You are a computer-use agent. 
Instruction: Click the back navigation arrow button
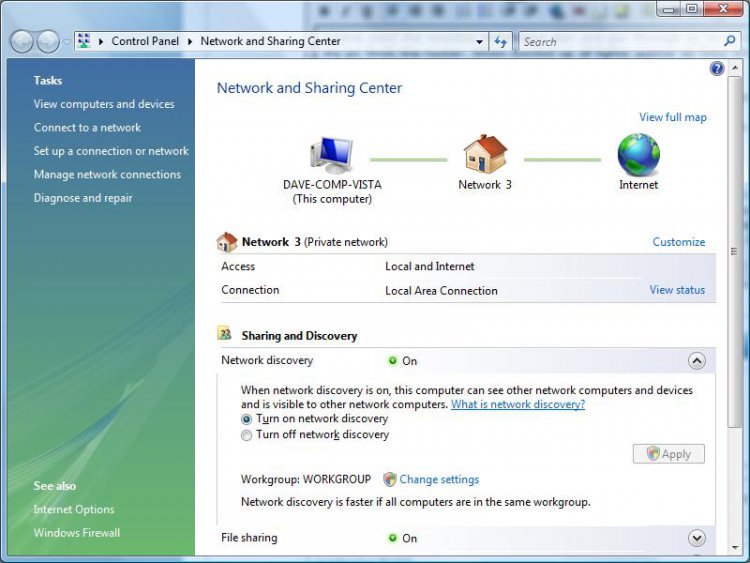(22, 42)
